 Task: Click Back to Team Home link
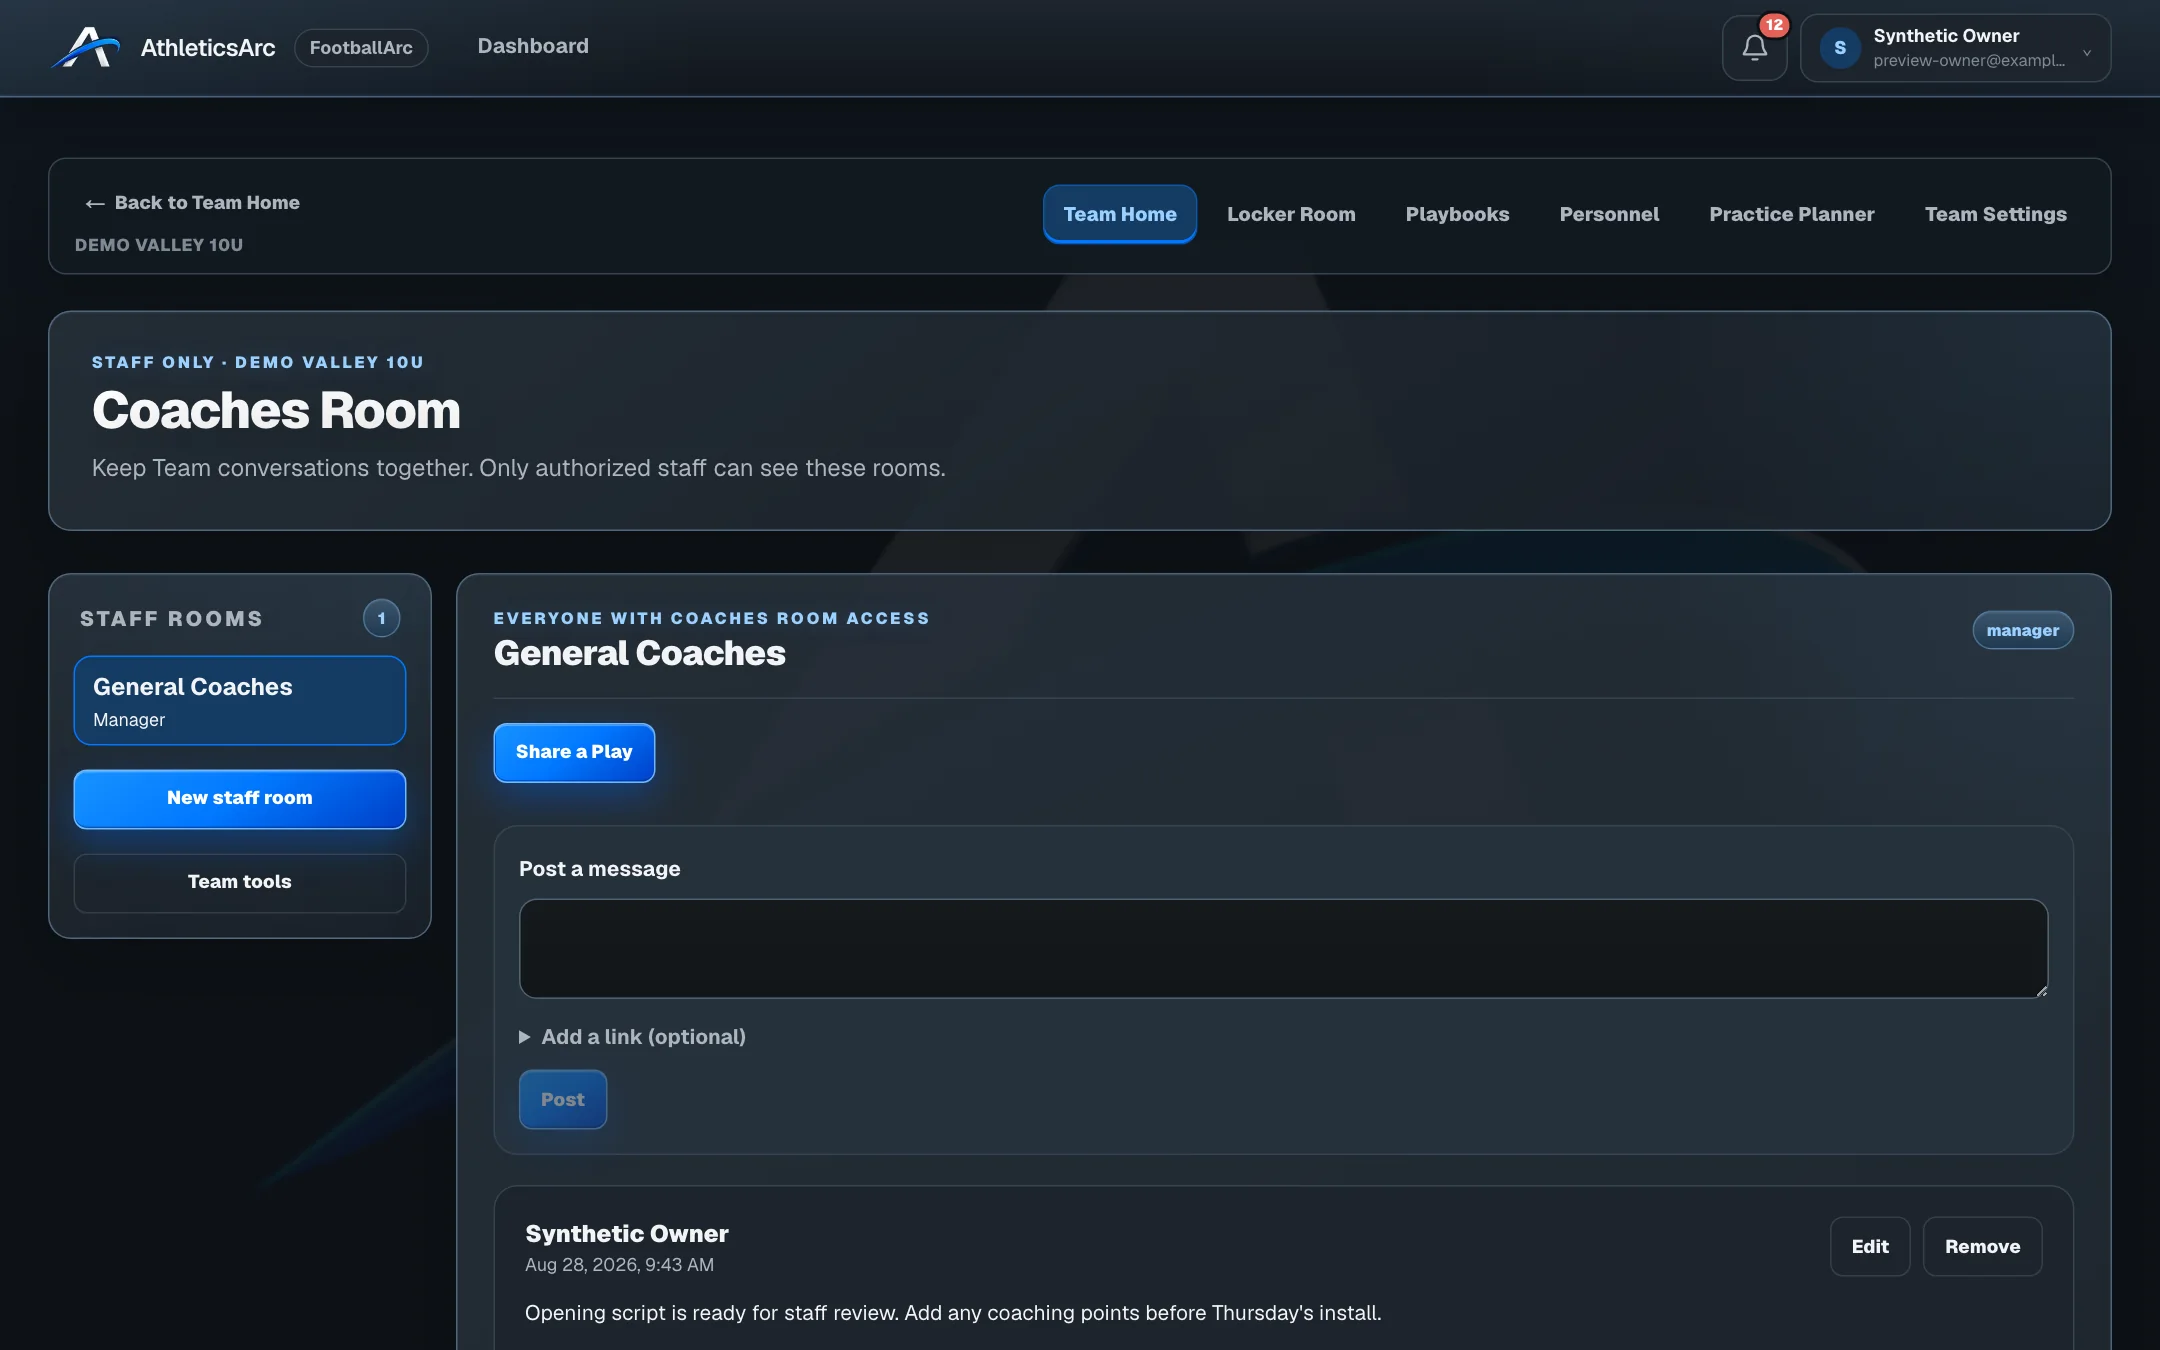(x=192, y=203)
